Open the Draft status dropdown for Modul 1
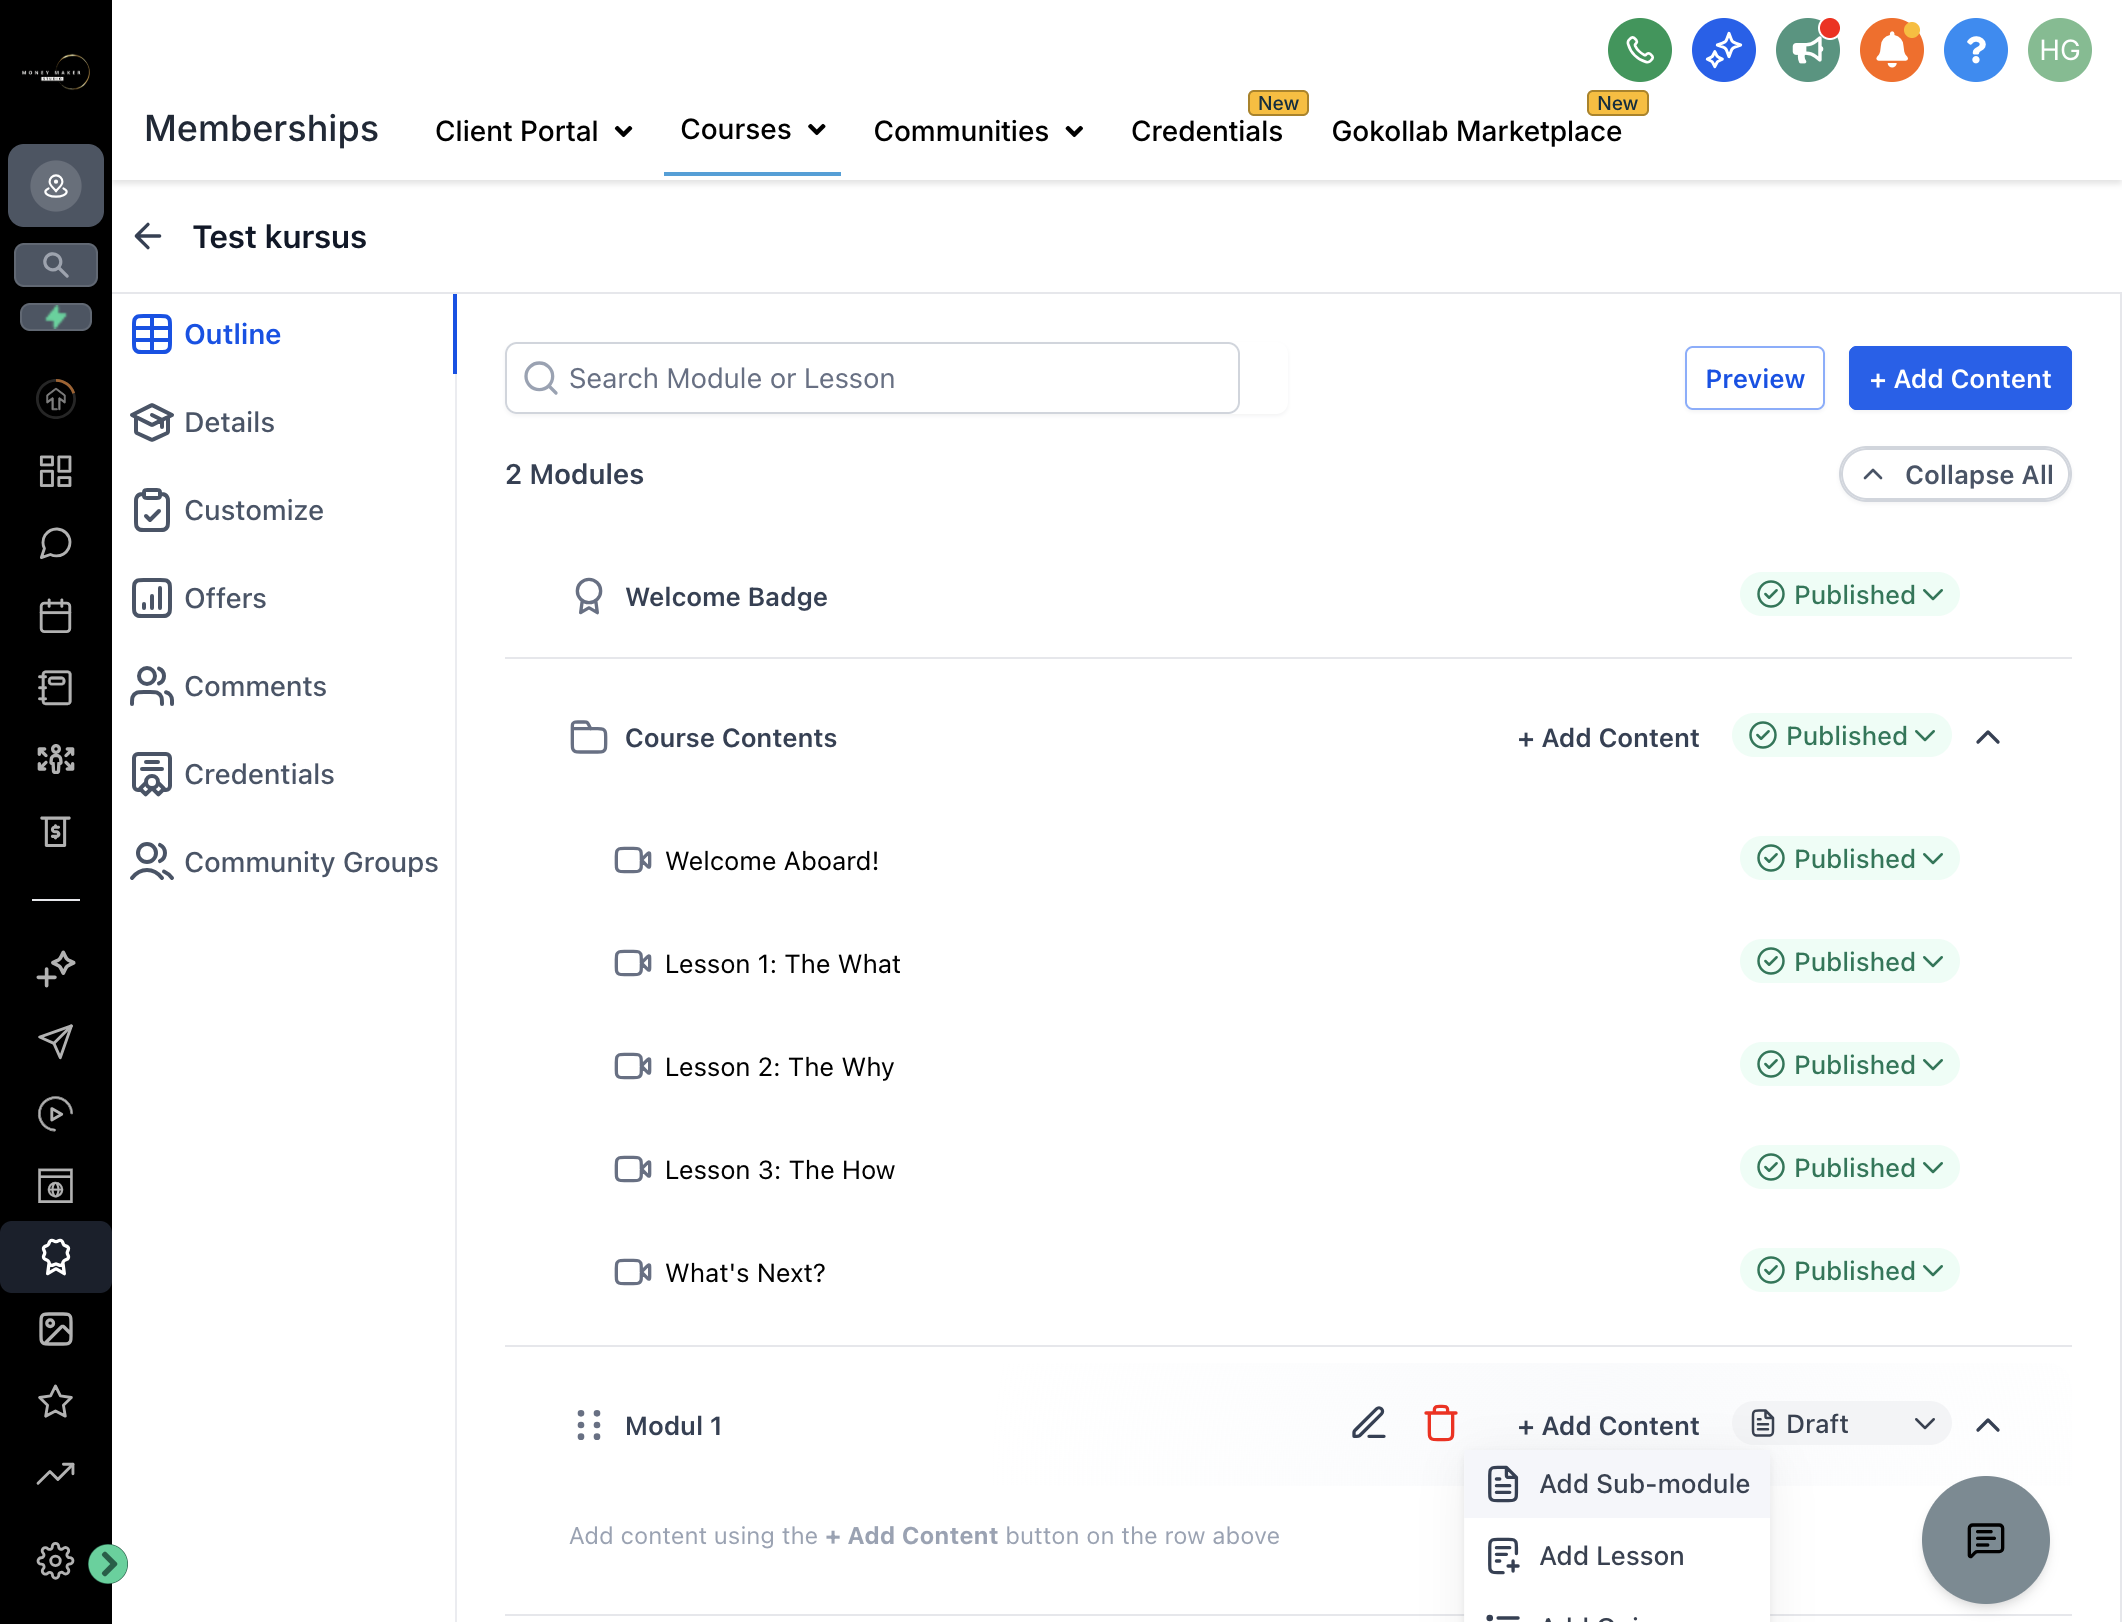Image resolution: width=2122 pixels, height=1624 pixels. [1842, 1424]
